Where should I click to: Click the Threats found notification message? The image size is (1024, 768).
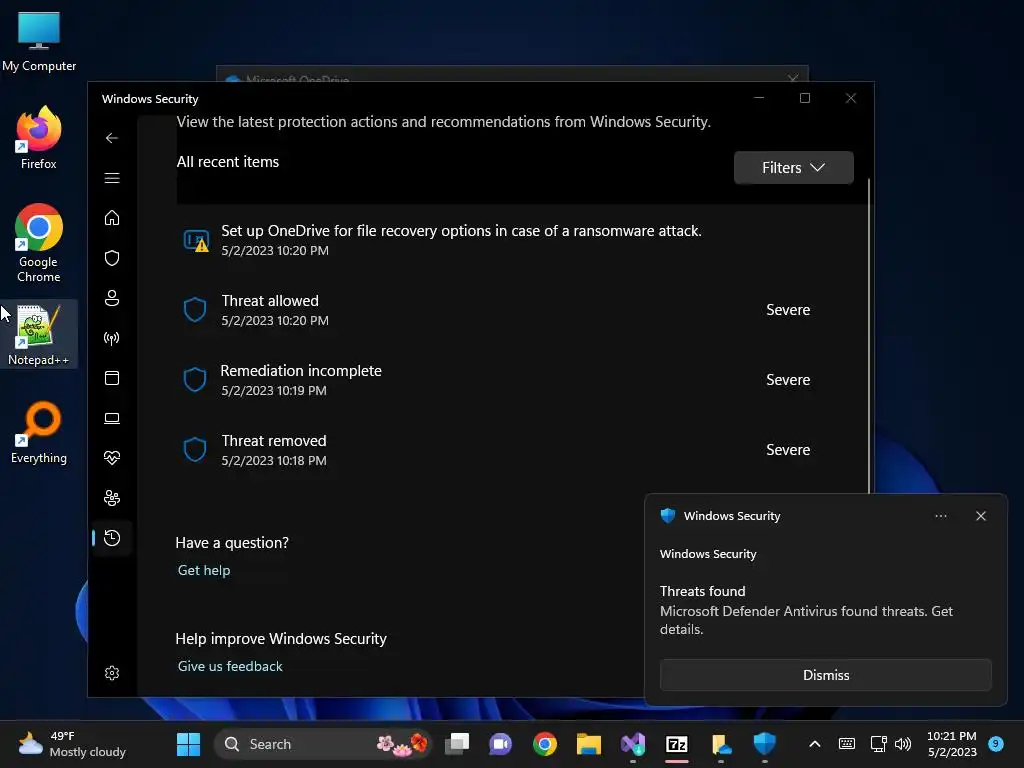(x=806, y=611)
